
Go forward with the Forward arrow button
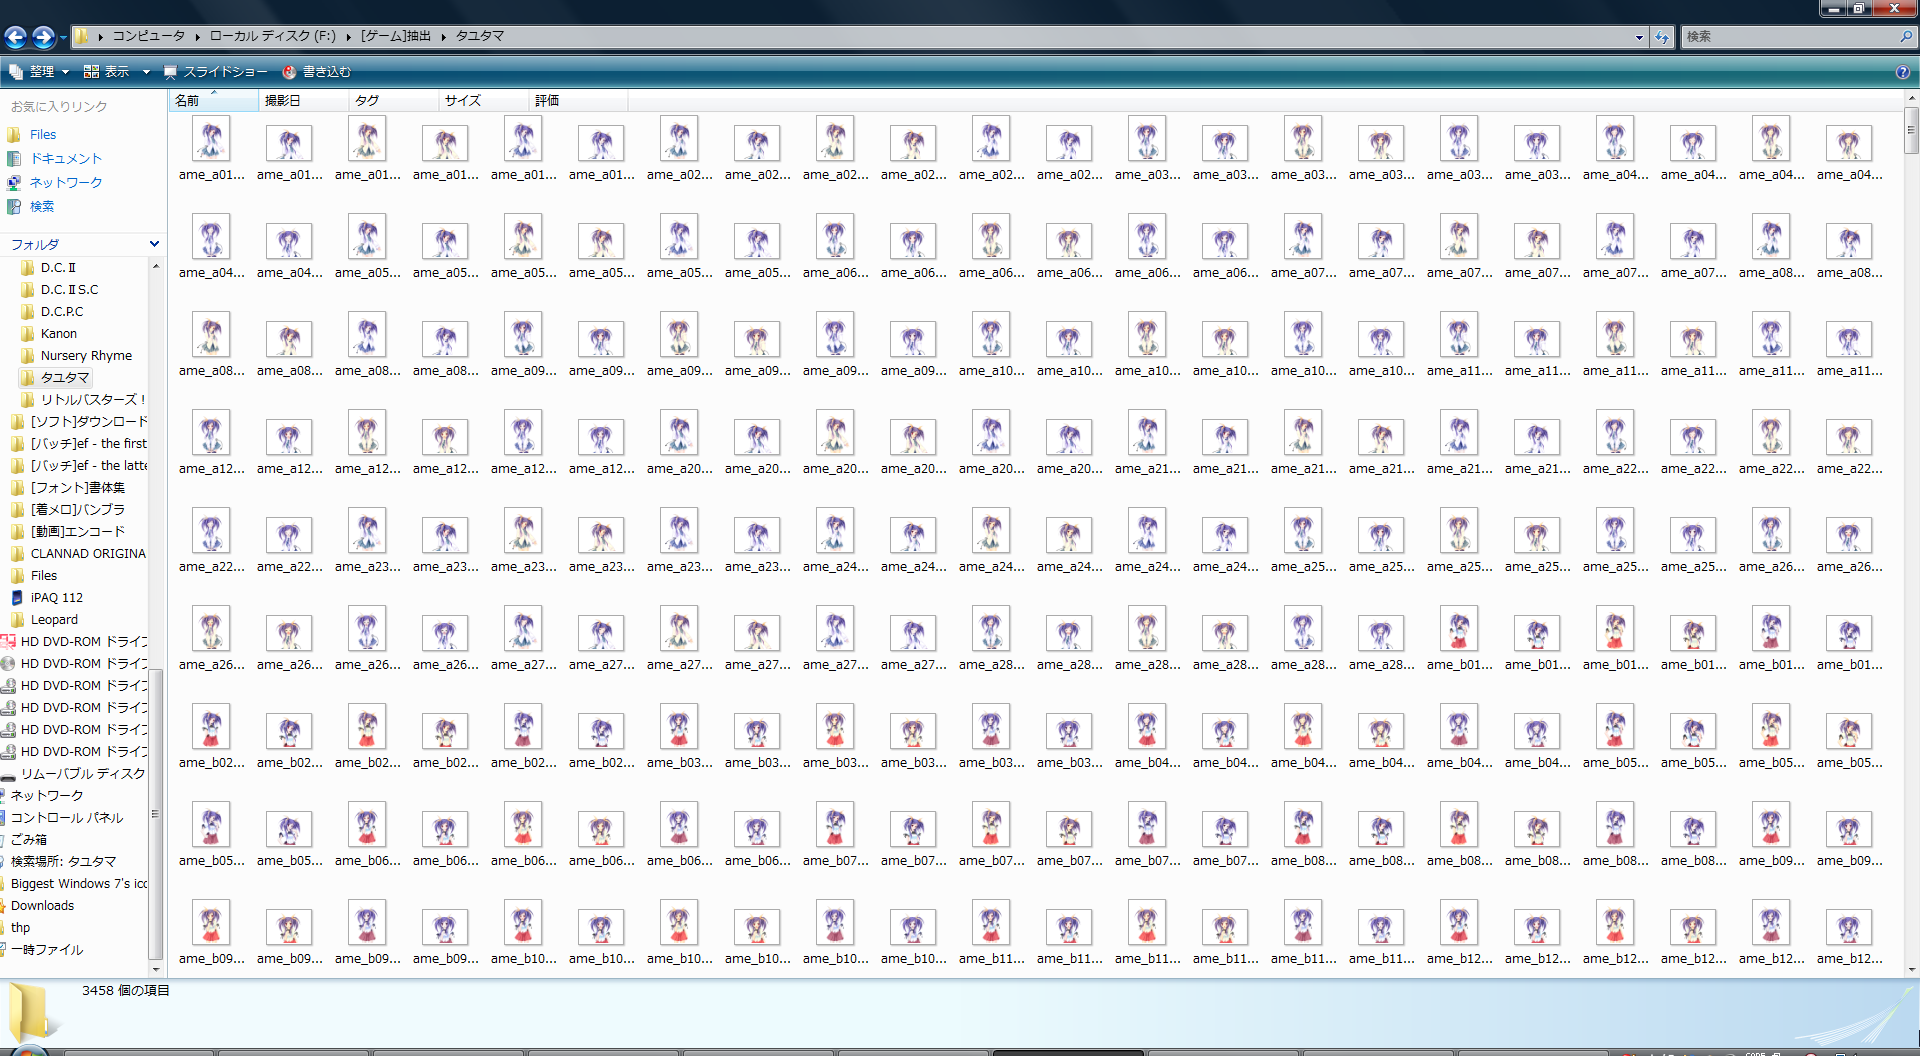[43, 37]
